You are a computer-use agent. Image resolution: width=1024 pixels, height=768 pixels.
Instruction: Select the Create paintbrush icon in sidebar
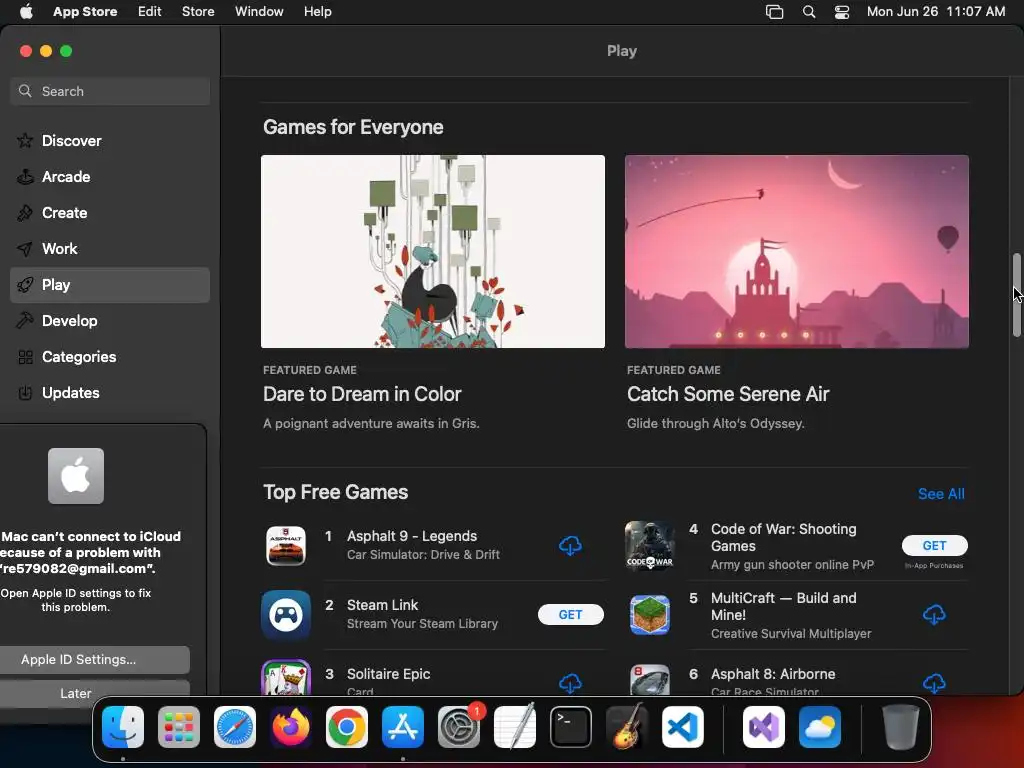tap(25, 212)
